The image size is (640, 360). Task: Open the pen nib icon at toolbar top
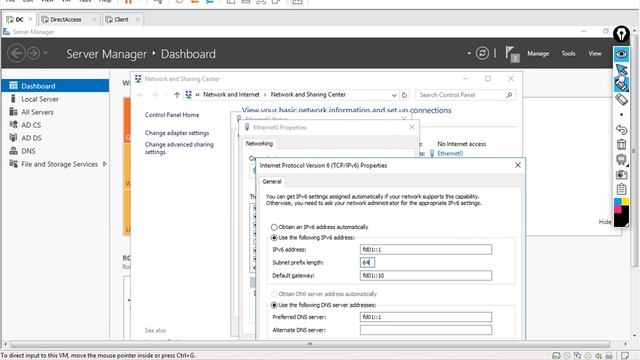click(x=621, y=34)
